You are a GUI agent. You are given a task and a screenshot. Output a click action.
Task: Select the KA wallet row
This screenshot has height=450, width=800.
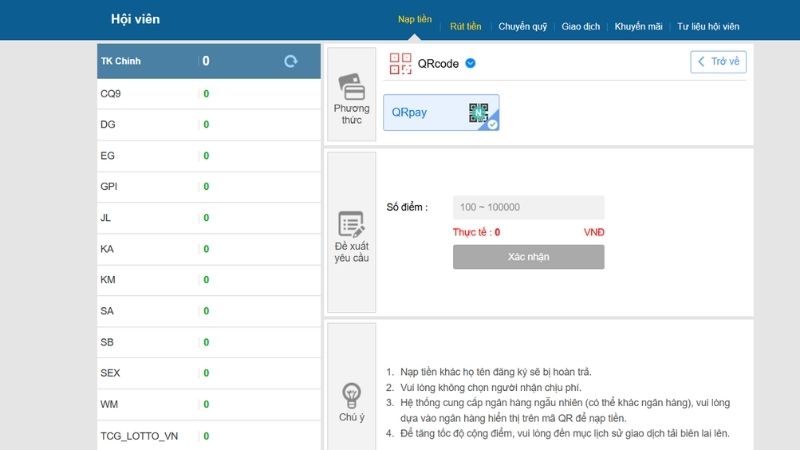pos(209,249)
